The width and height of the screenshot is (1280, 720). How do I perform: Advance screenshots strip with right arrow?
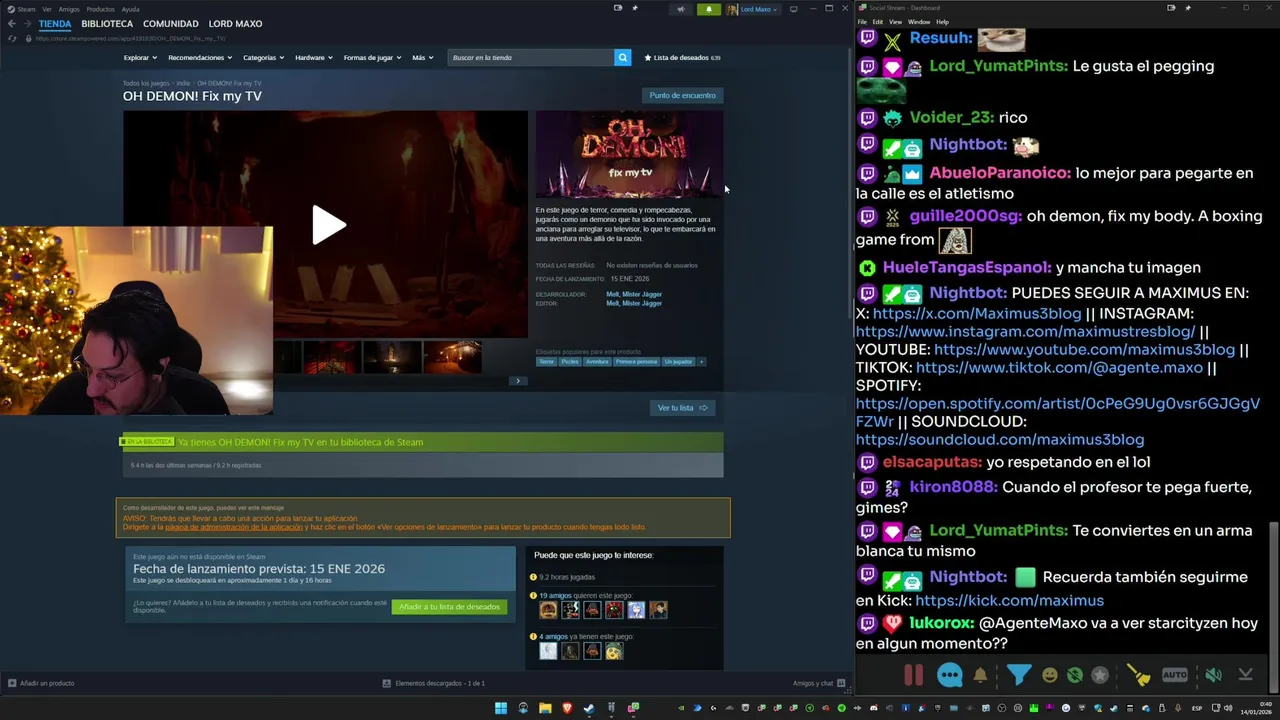pyautogui.click(x=517, y=381)
